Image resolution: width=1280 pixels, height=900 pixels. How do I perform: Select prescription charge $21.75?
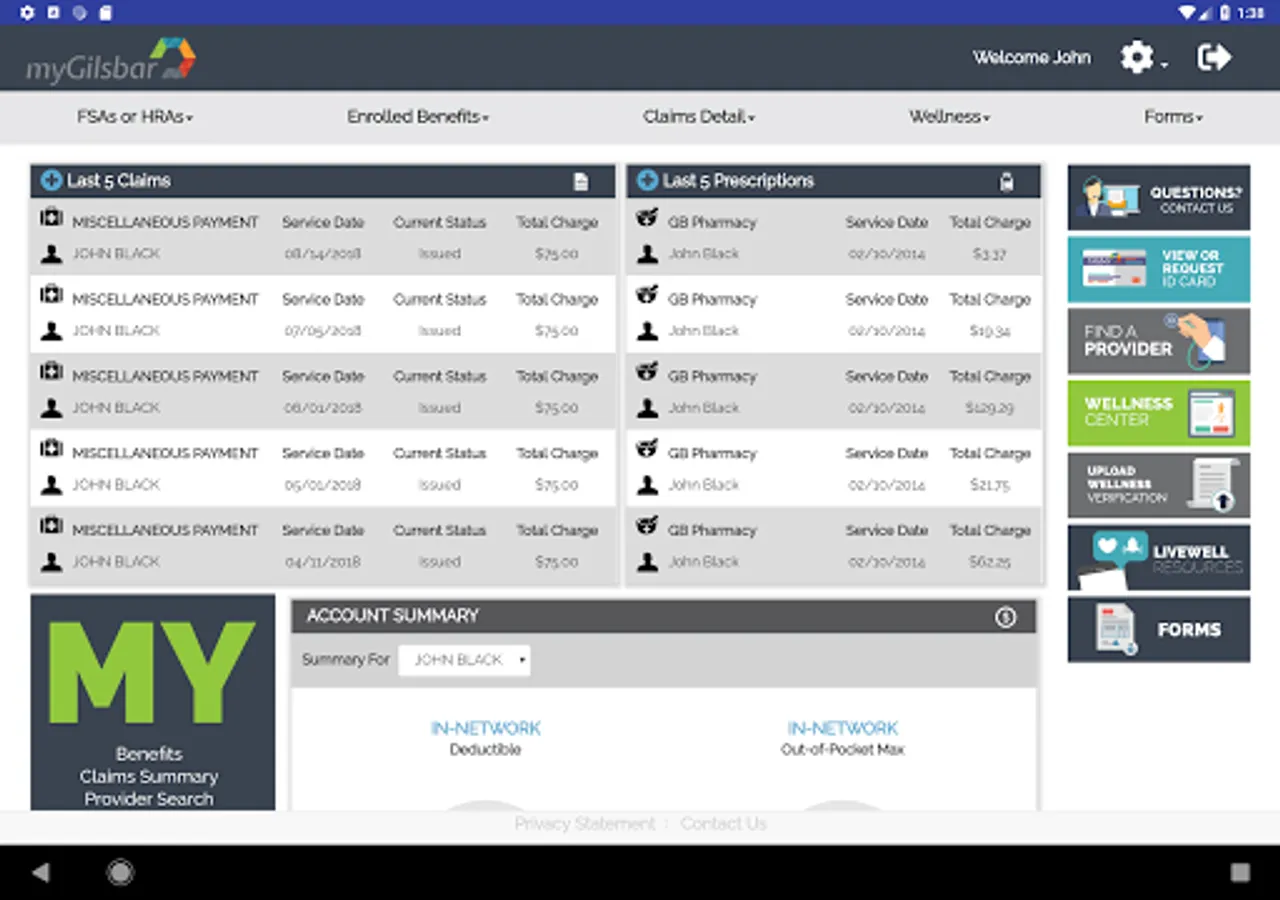989,485
